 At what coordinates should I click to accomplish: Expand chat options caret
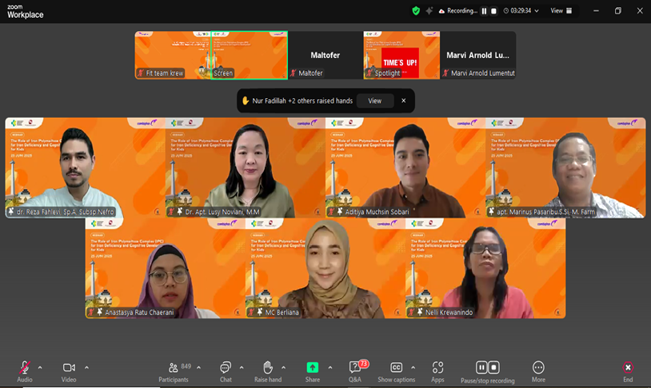[242, 367]
